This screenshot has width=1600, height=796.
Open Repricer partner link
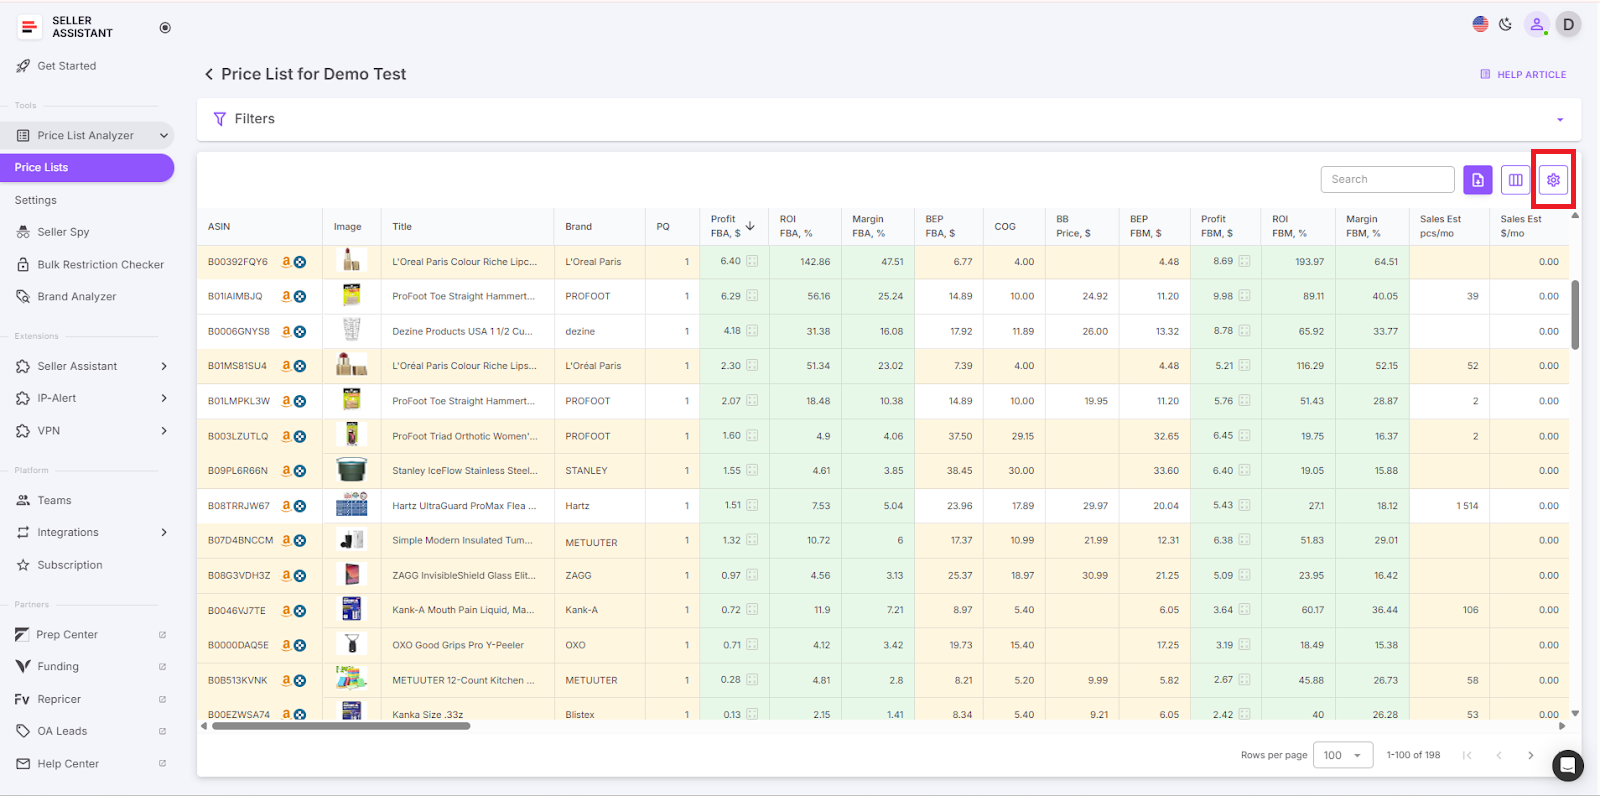(59, 700)
